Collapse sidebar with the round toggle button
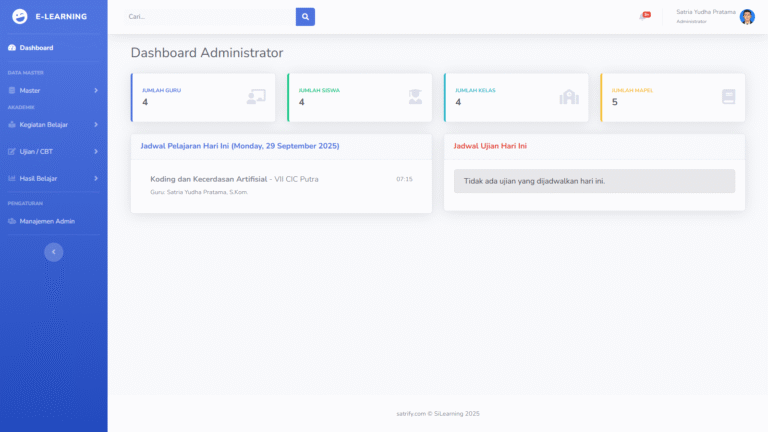 [x=53, y=252]
